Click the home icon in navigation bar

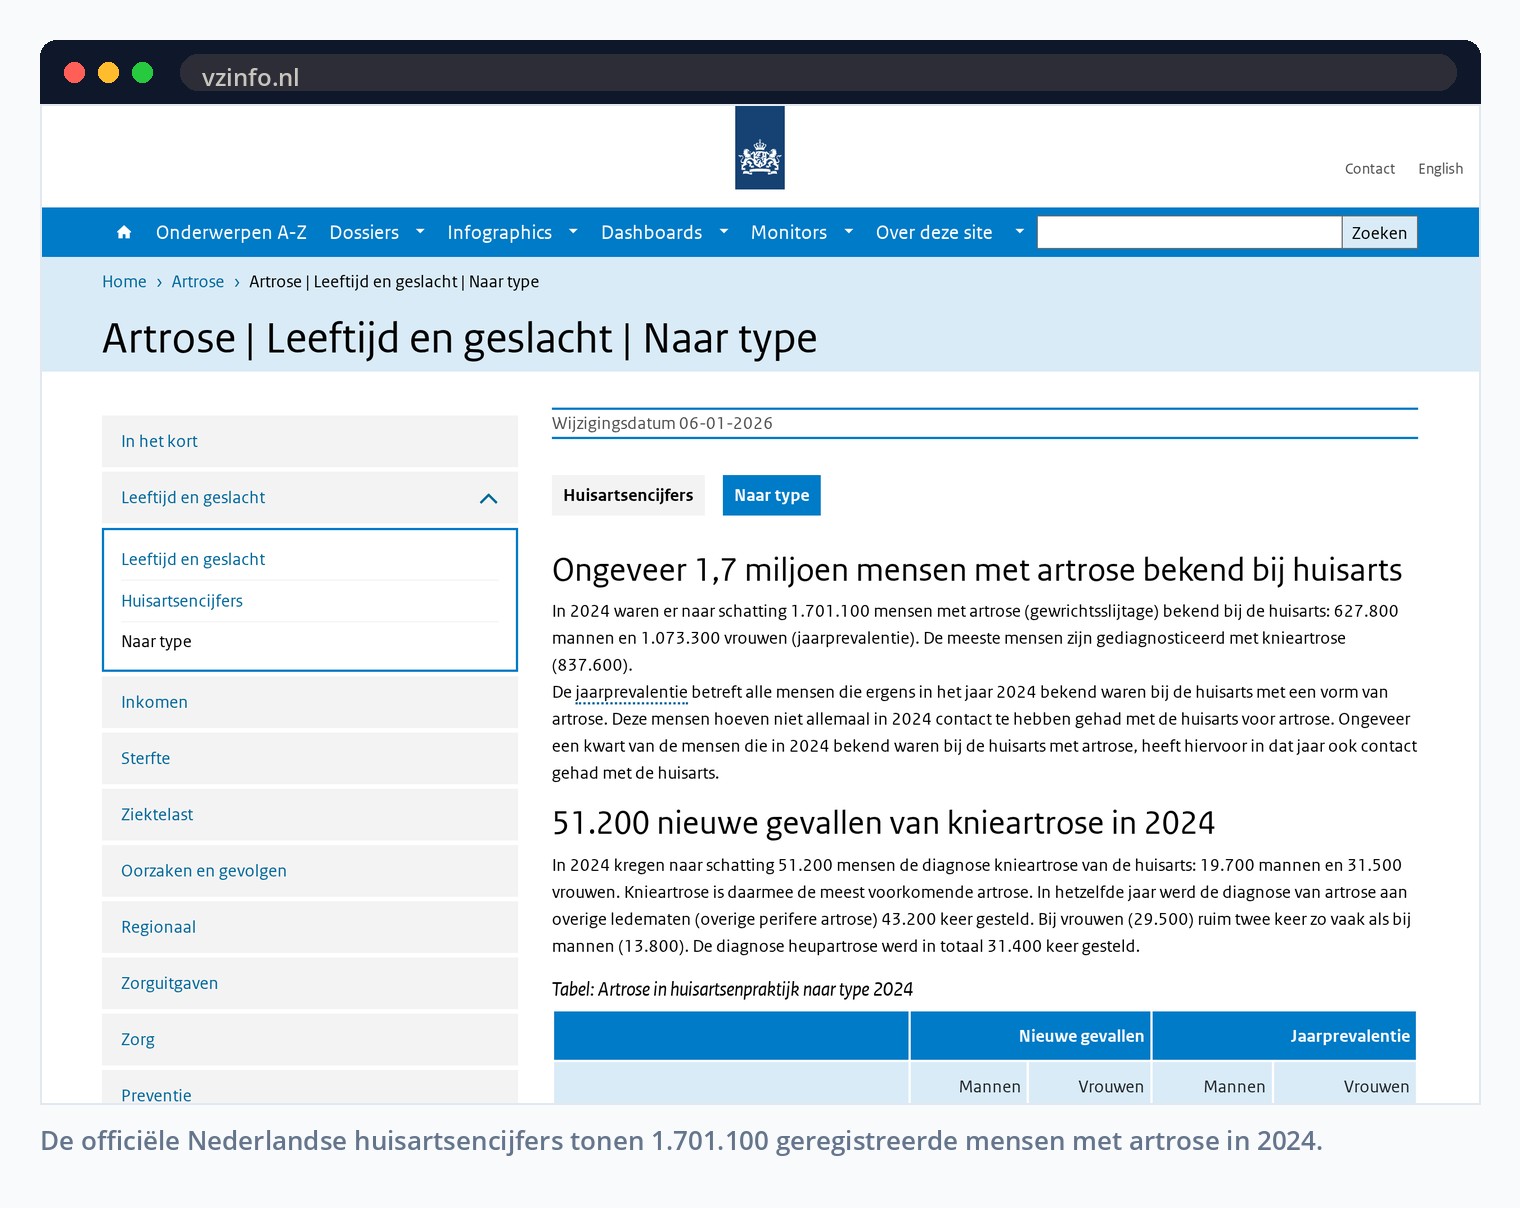point(124,232)
